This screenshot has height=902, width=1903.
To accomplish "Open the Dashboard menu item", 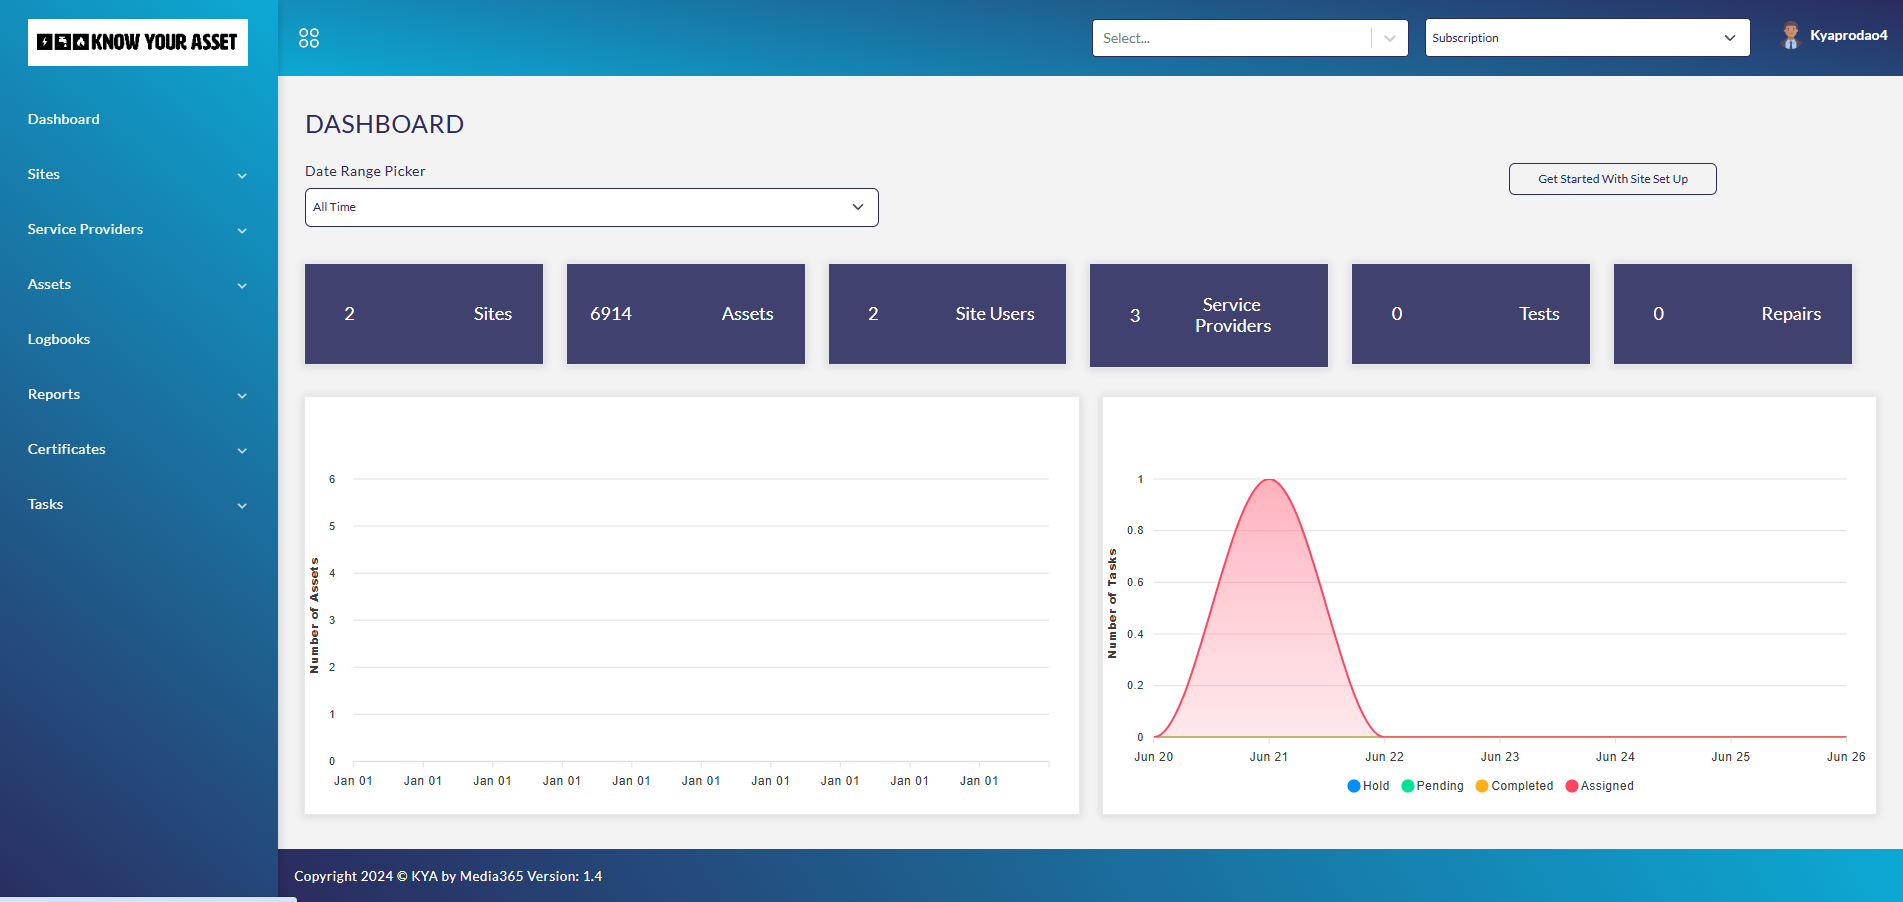I will (x=64, y=119).
